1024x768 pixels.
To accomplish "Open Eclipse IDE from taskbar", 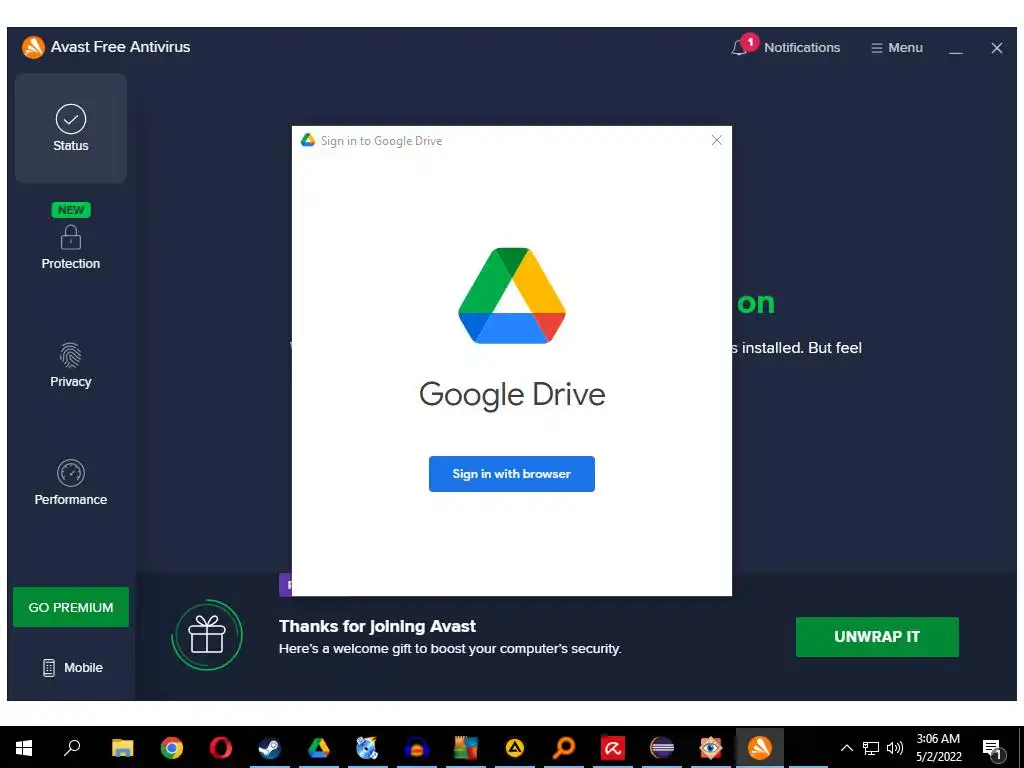I will pyautogui.click(x=662, y=748).
